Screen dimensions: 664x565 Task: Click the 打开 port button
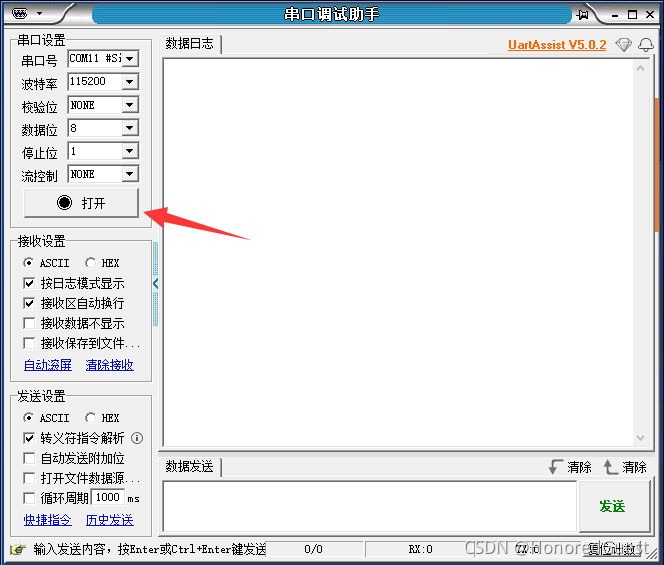coord(81,203)
